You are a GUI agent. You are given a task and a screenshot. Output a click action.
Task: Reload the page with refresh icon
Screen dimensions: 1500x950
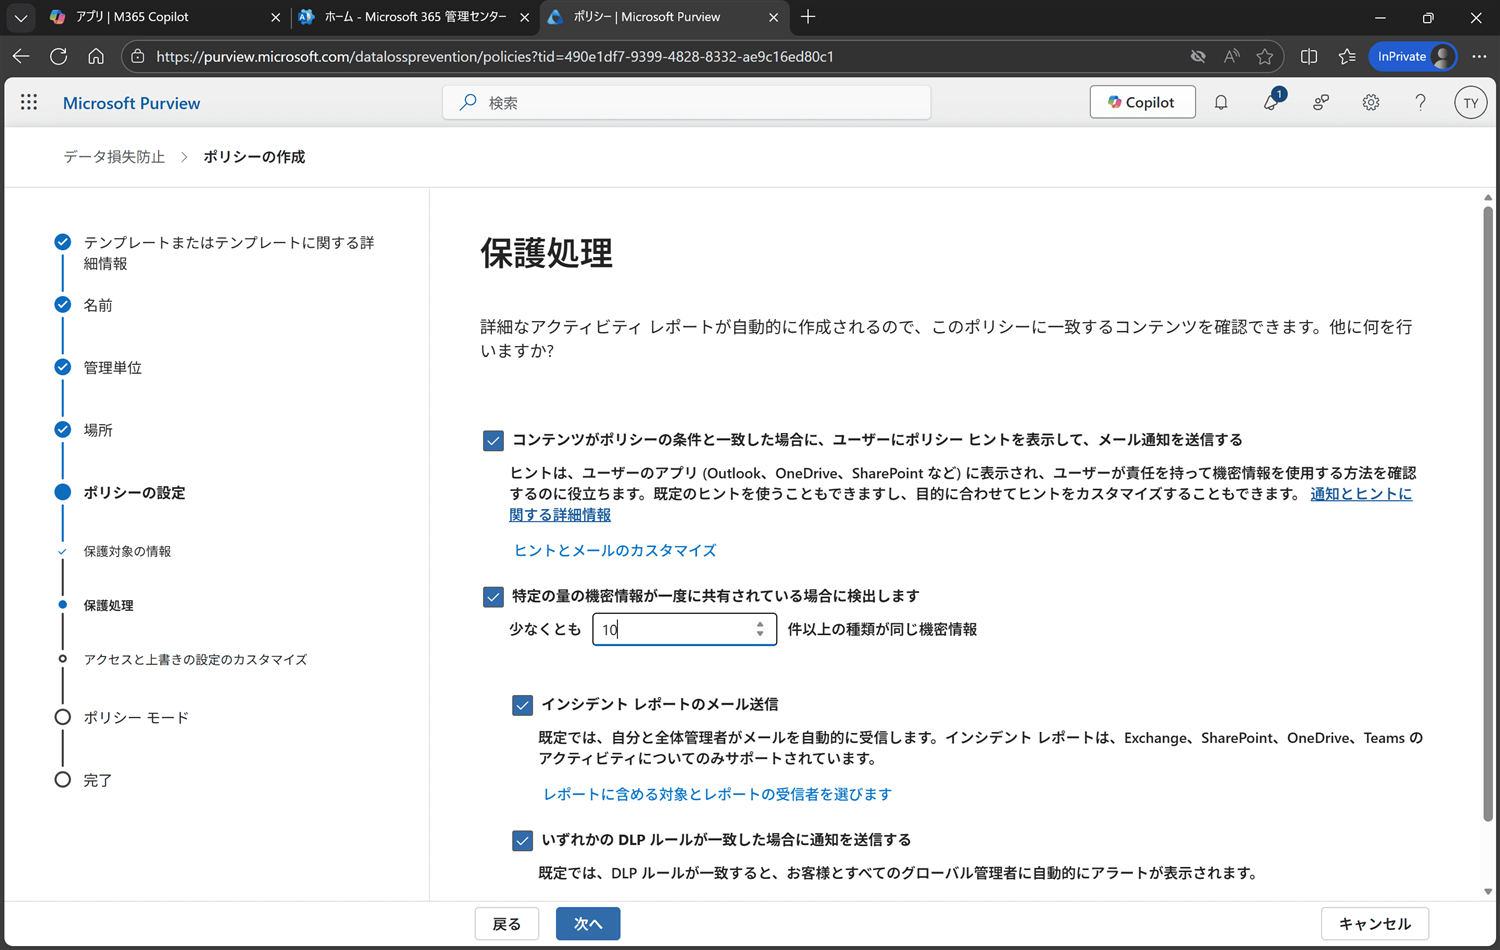click(58, 56)
